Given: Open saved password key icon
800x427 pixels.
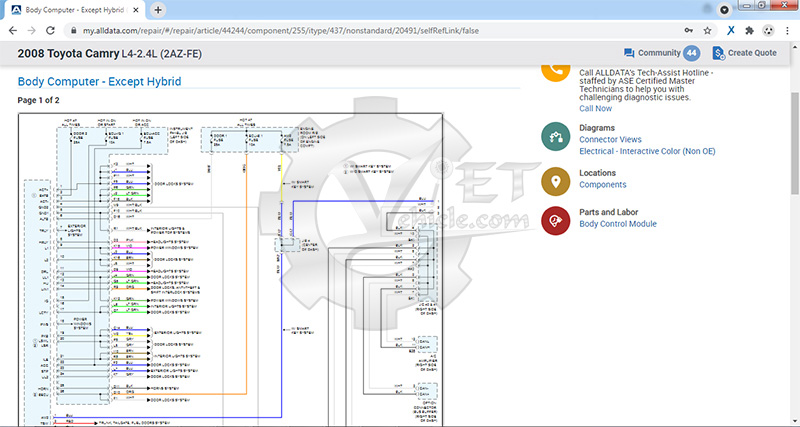Looking at the screenshot, I should (689, 31).
